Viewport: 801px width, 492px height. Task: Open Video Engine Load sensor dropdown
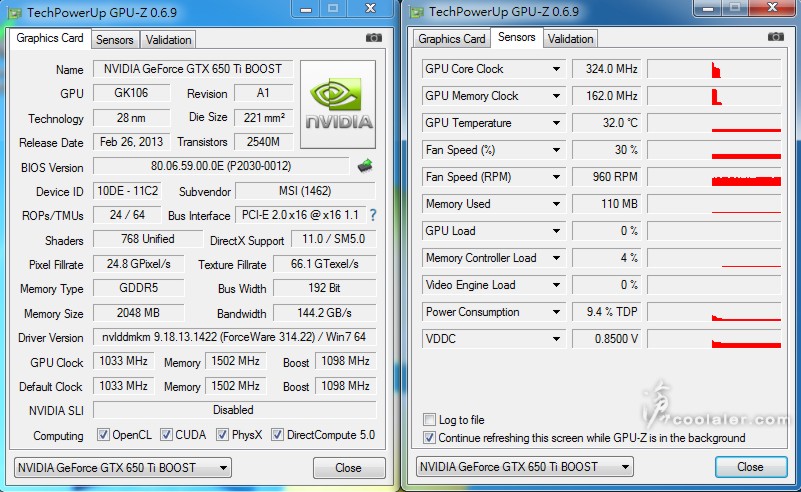pyautogui.click(x=556, y=285)
